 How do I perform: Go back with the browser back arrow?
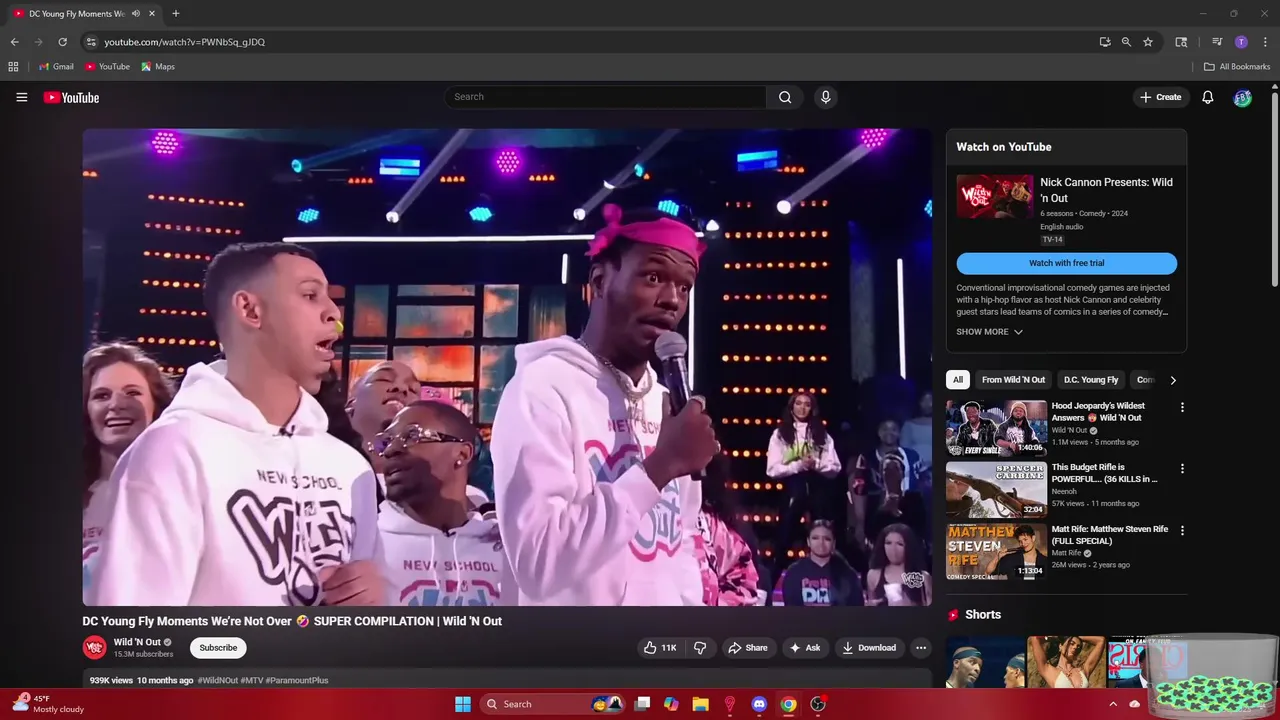click(14, 42)
